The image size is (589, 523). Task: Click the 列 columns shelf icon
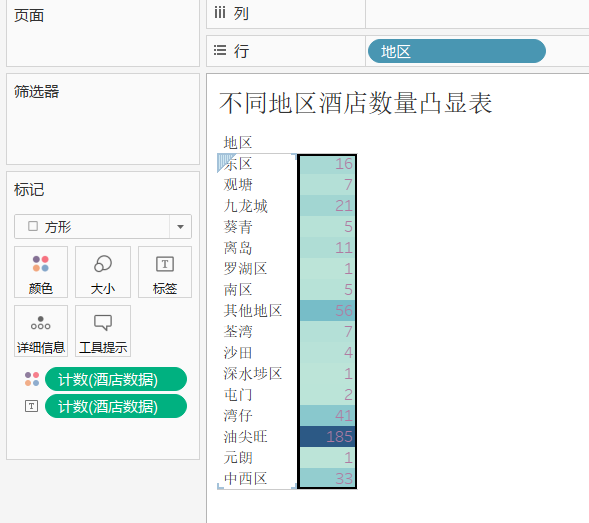220,13
